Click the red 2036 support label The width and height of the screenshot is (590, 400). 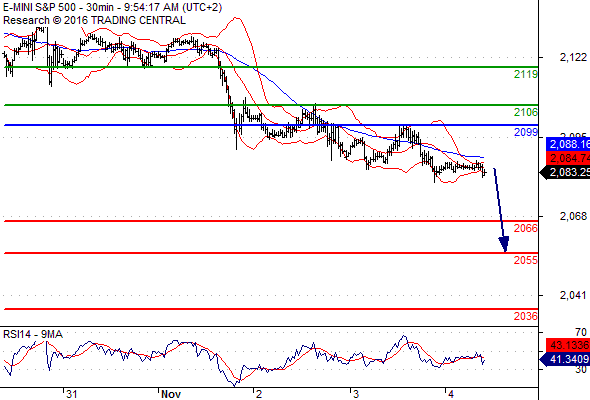526,316
